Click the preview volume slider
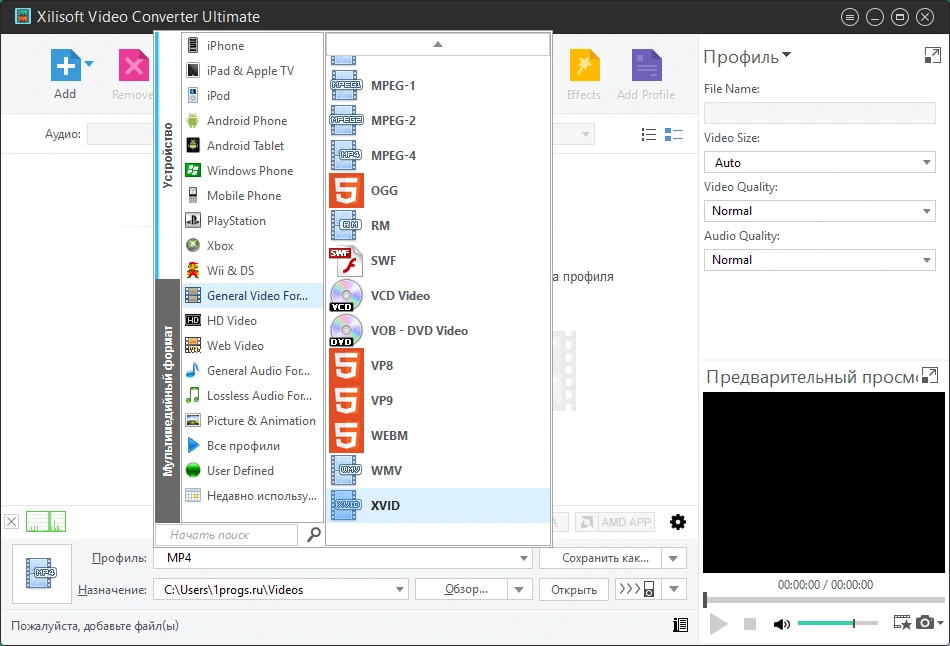The height and width of the screenshot is (646, 950). click(x=837, y=623)
